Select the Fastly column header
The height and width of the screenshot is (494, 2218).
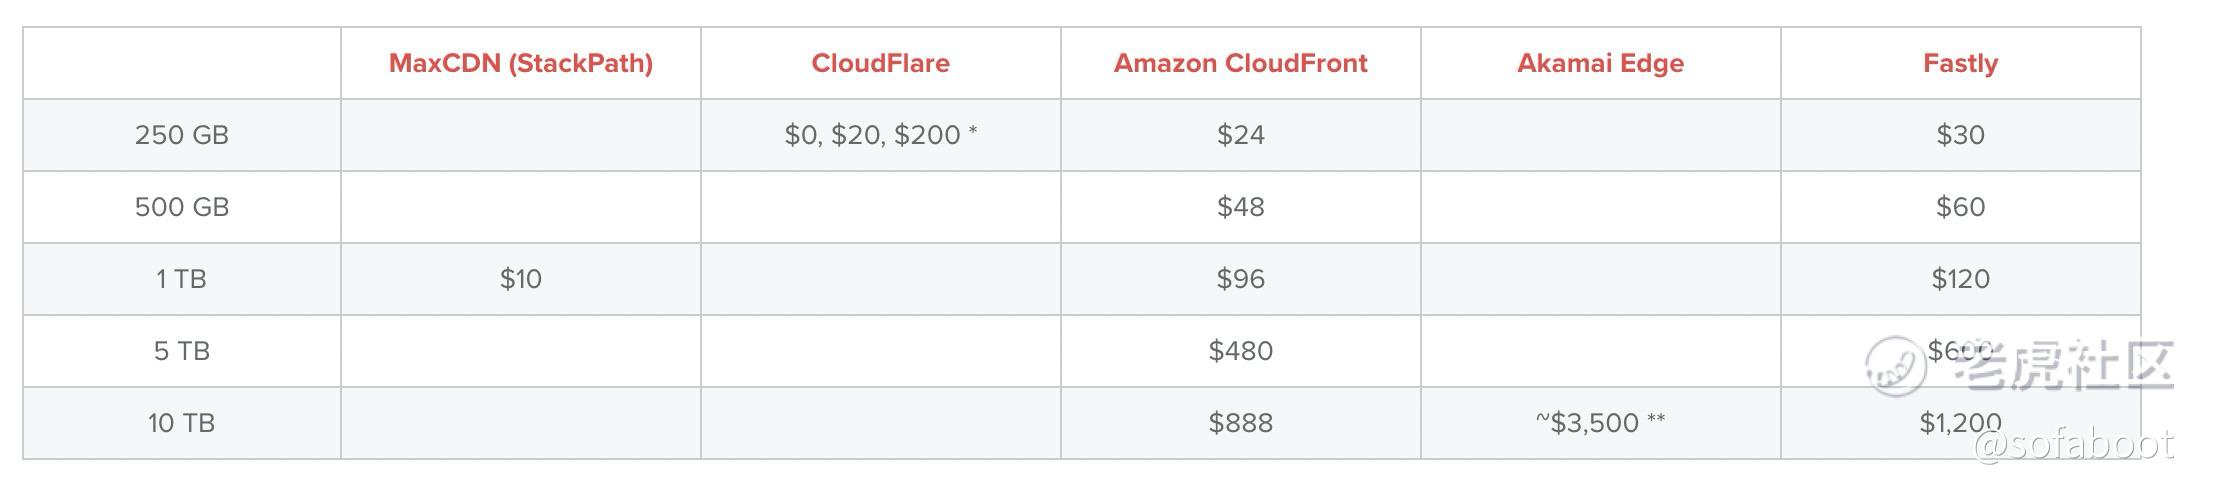(1960, 63)
